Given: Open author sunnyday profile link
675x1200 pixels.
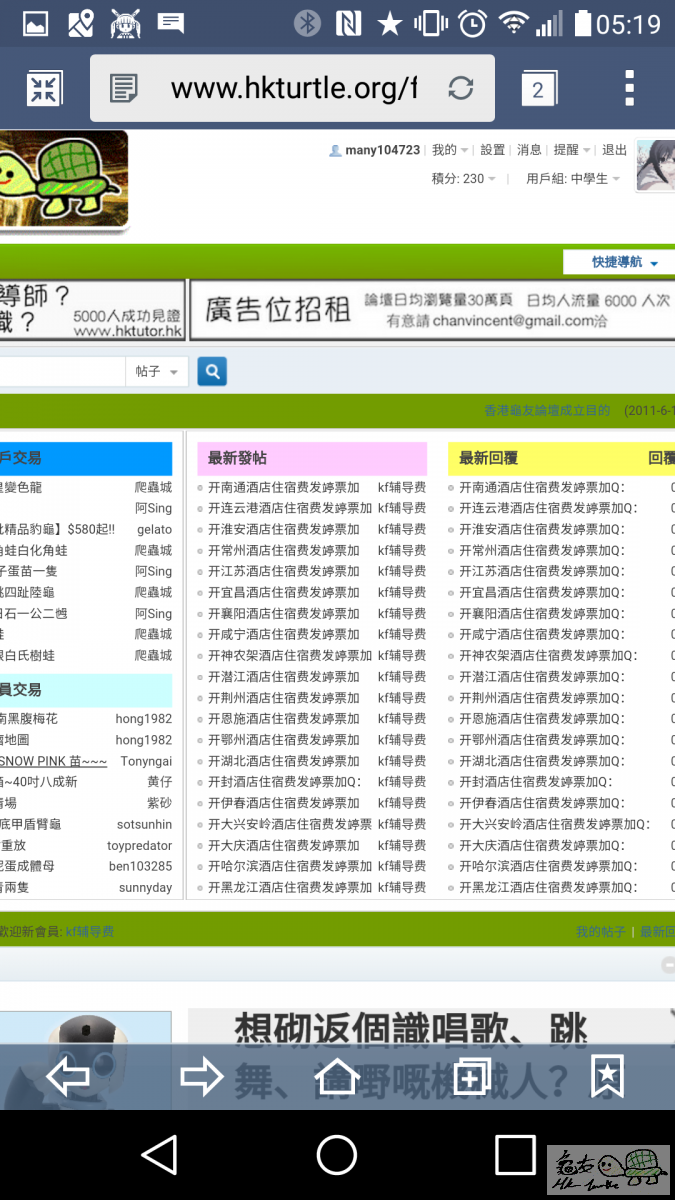Looking at the screenshot, I should pos(145,887).
